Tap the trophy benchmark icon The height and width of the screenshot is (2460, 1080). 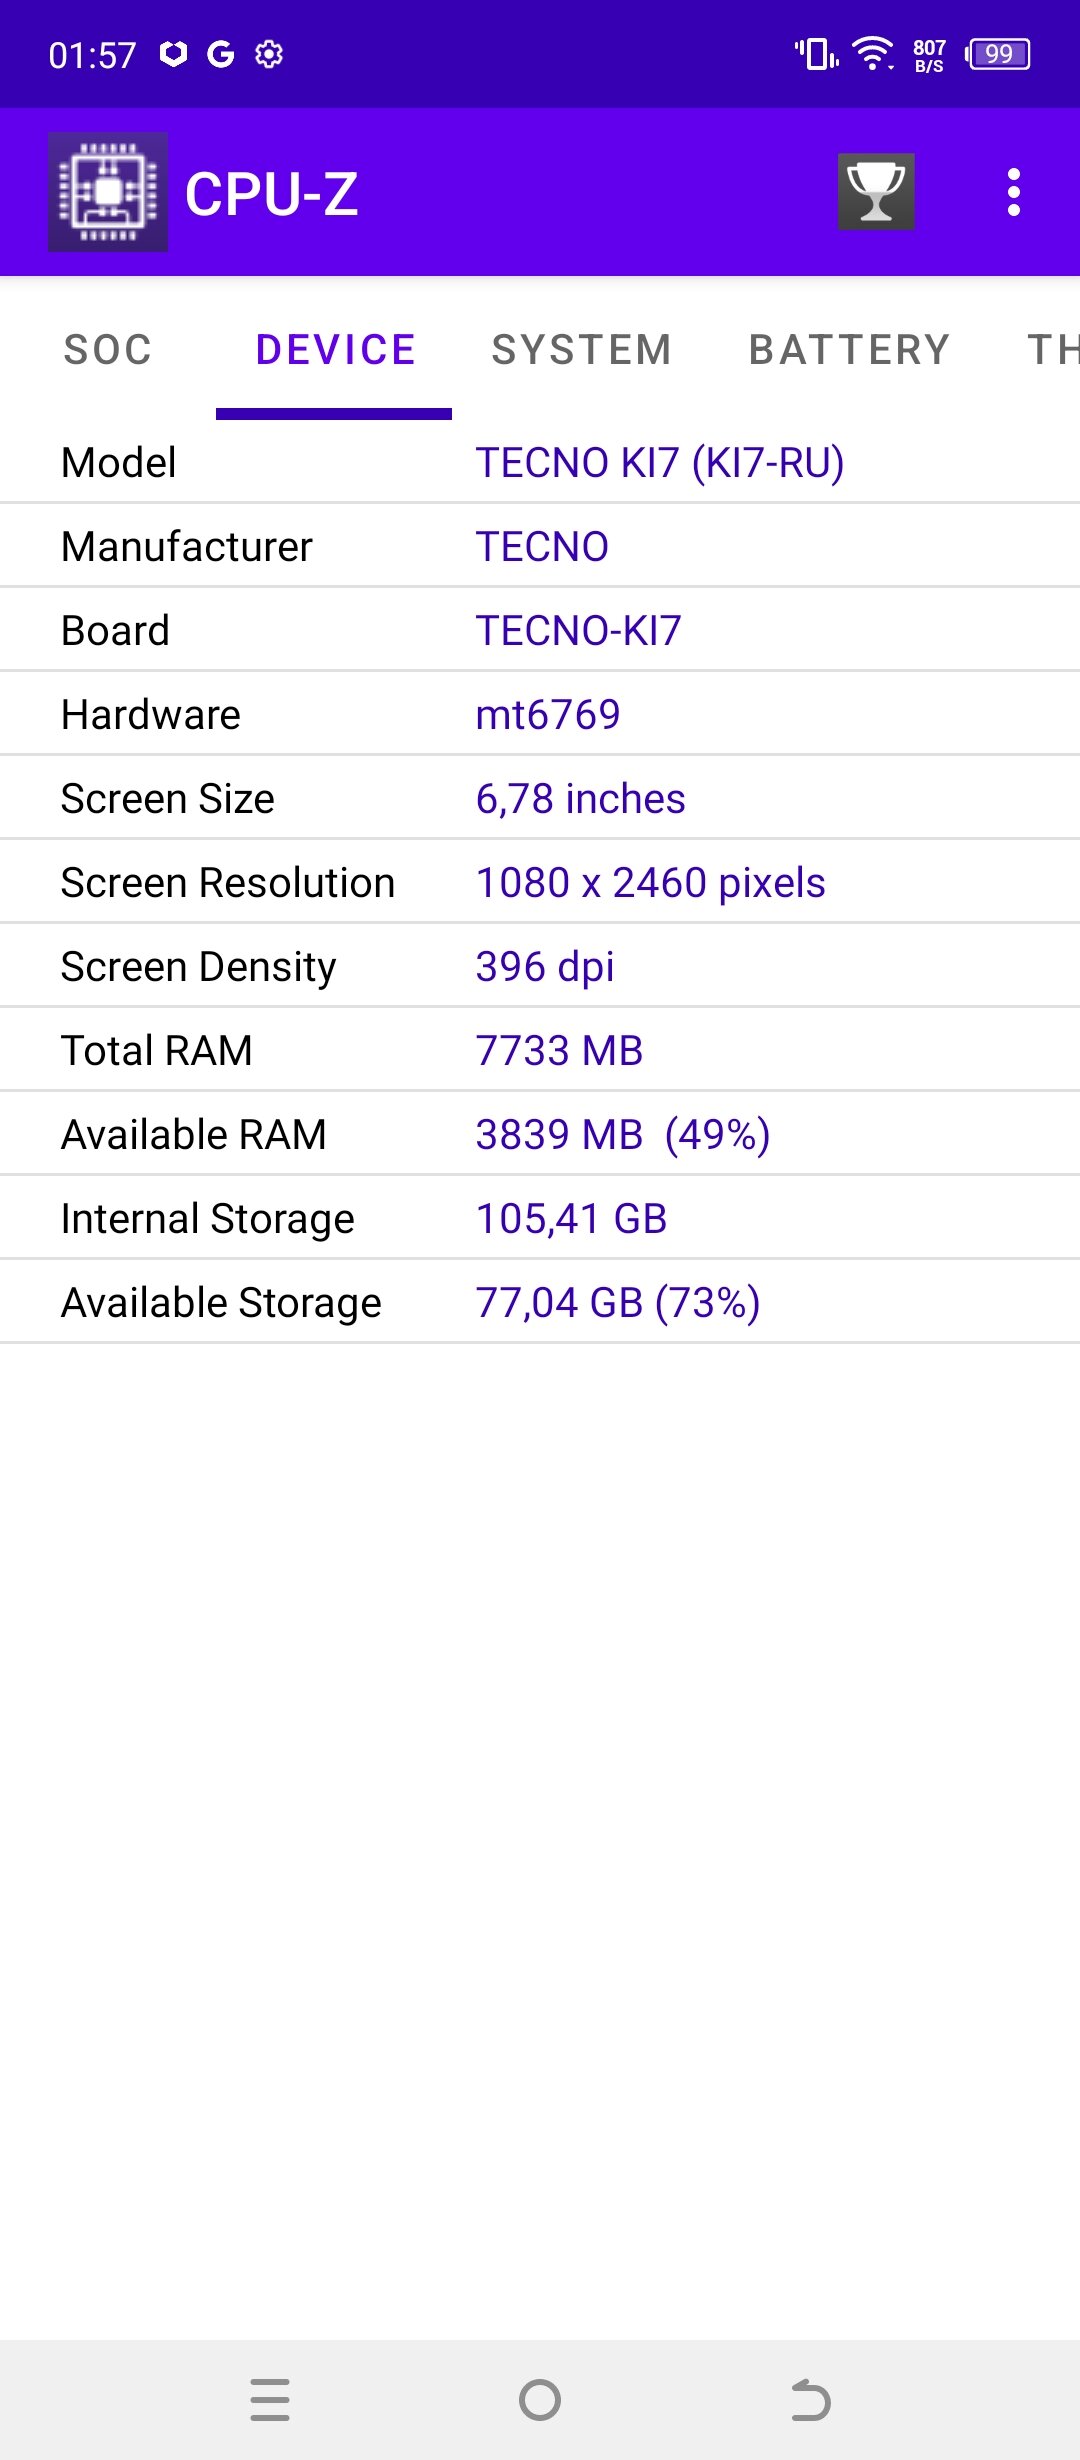[x=876, y=192]
